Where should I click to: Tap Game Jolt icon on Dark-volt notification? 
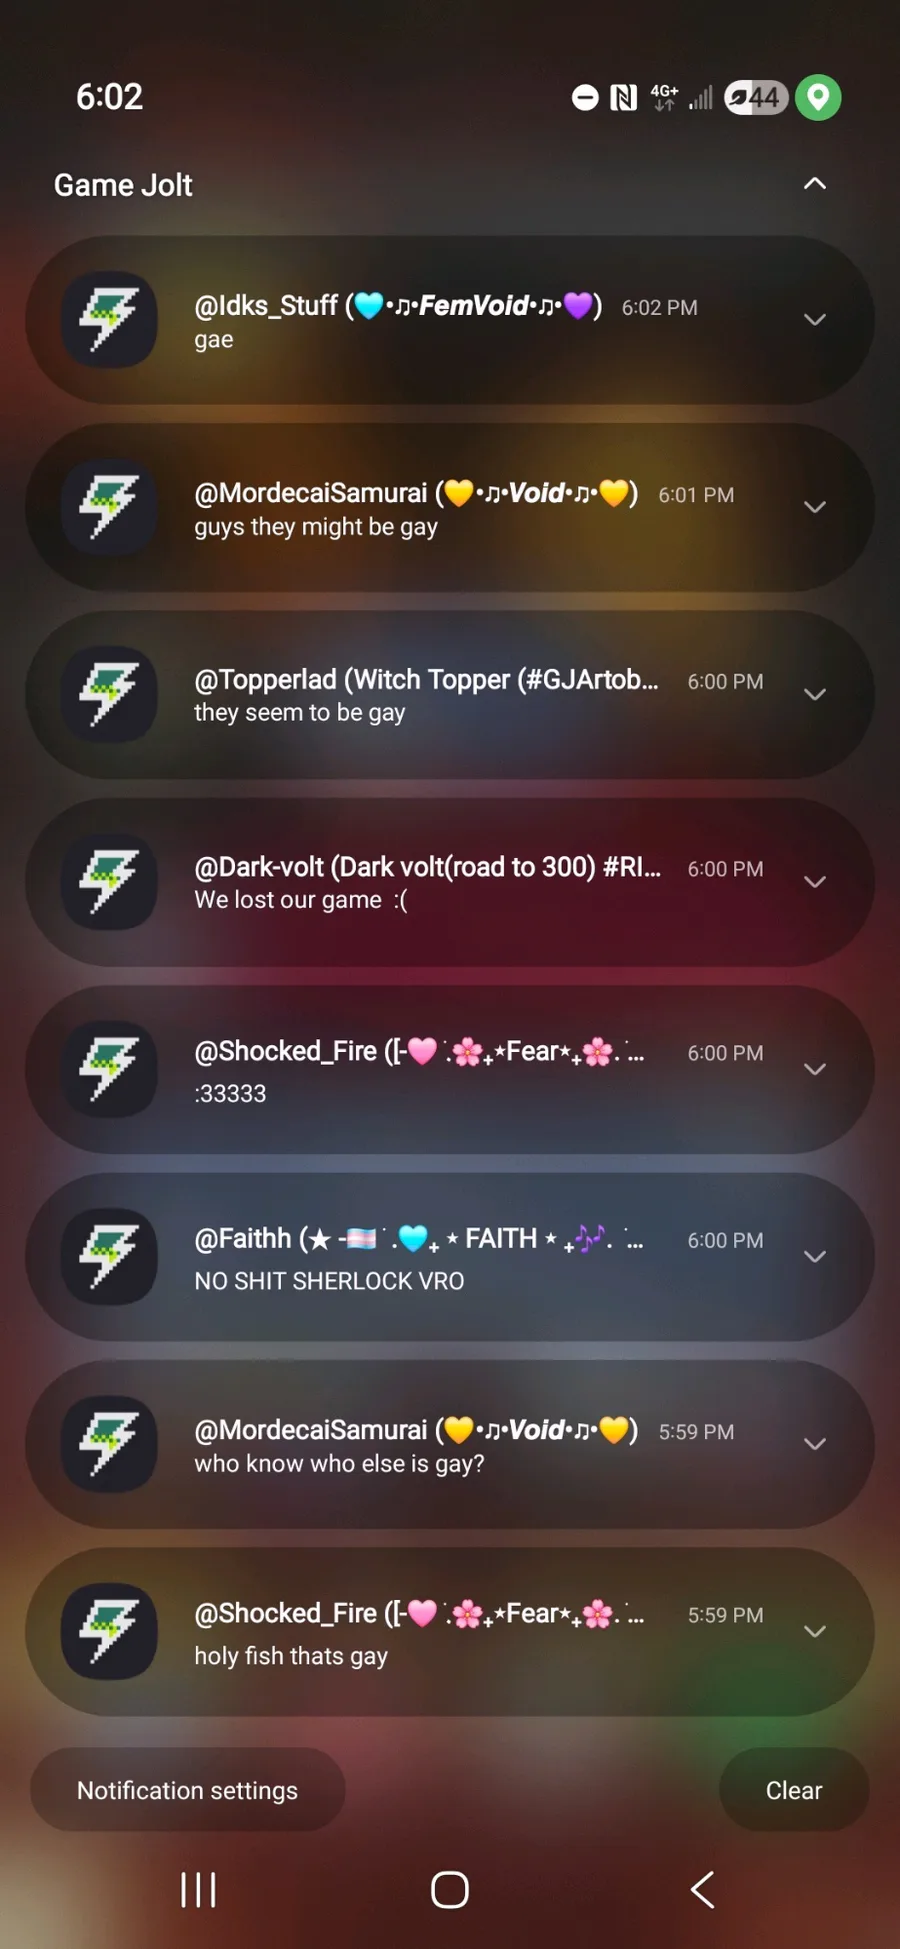click(x=110, y=882)
